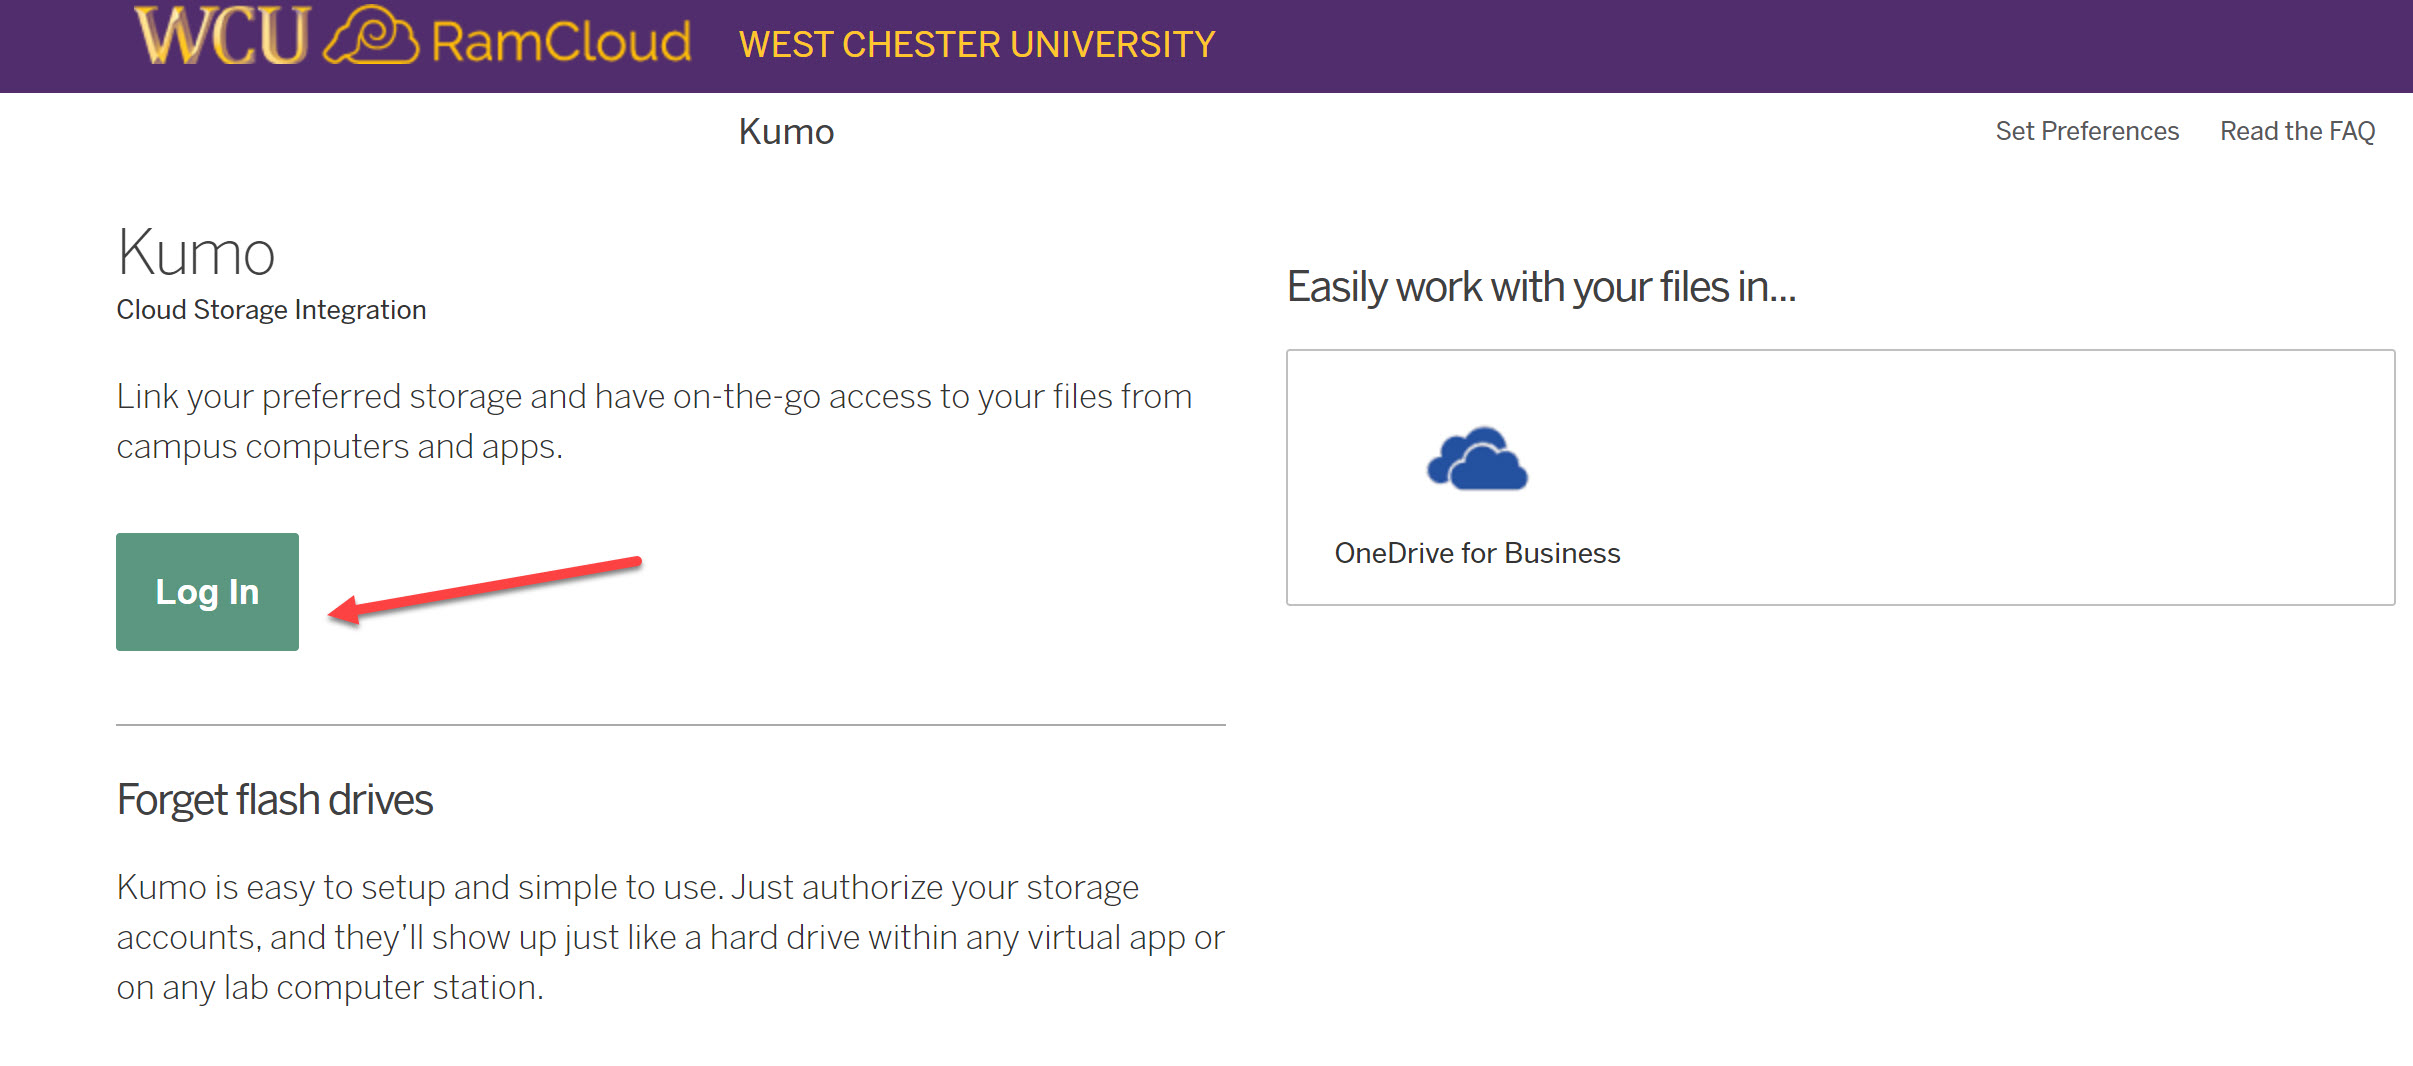Click the RamCloud wordmark

pos(561,42)
